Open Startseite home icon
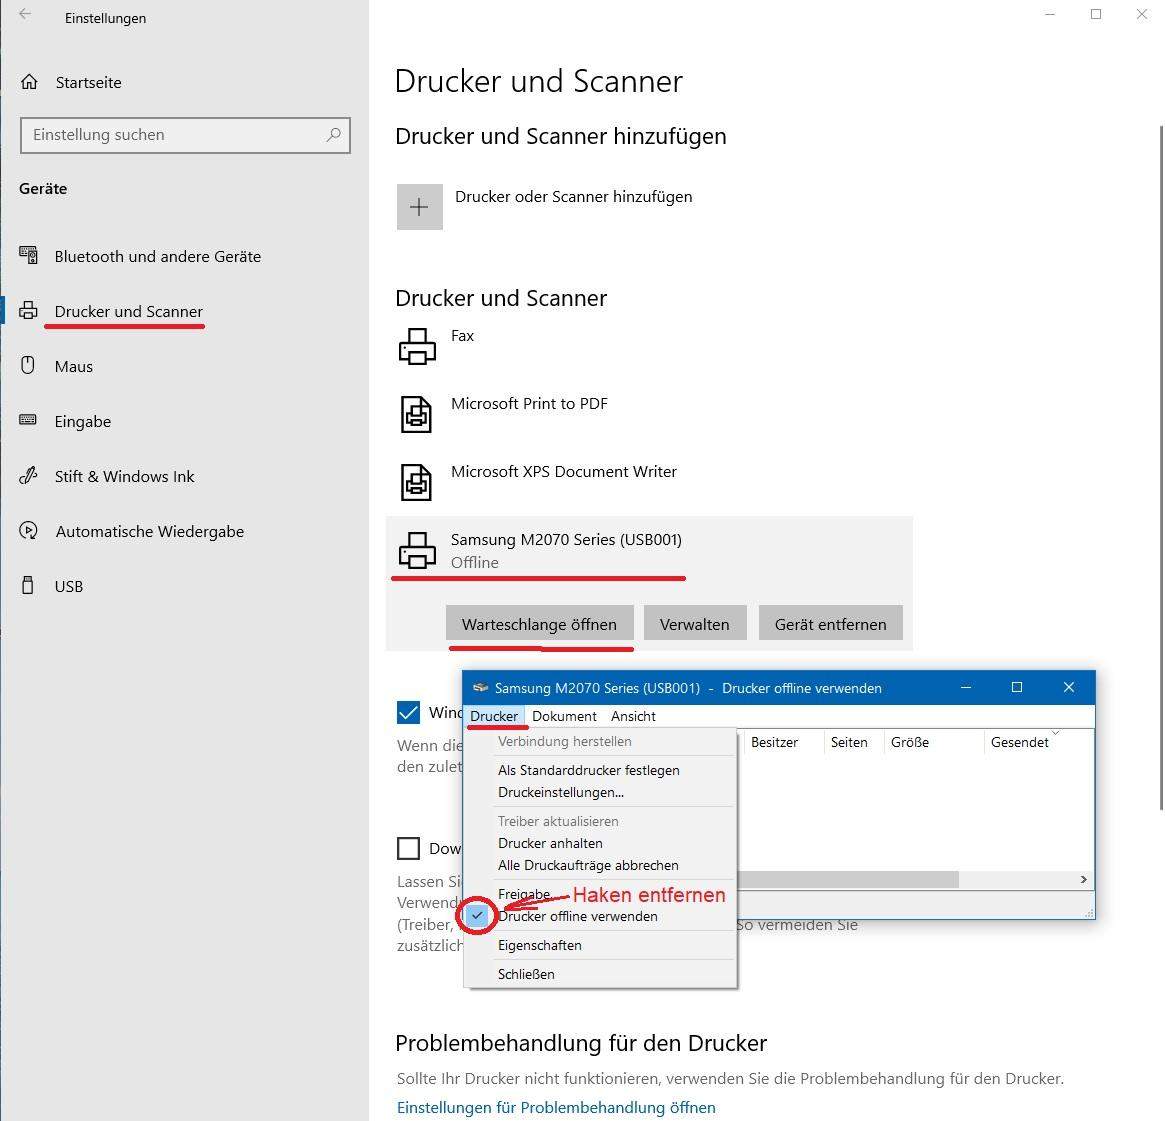The image size is (1165, 1121). pyautogui.click(x=29, y=82)
